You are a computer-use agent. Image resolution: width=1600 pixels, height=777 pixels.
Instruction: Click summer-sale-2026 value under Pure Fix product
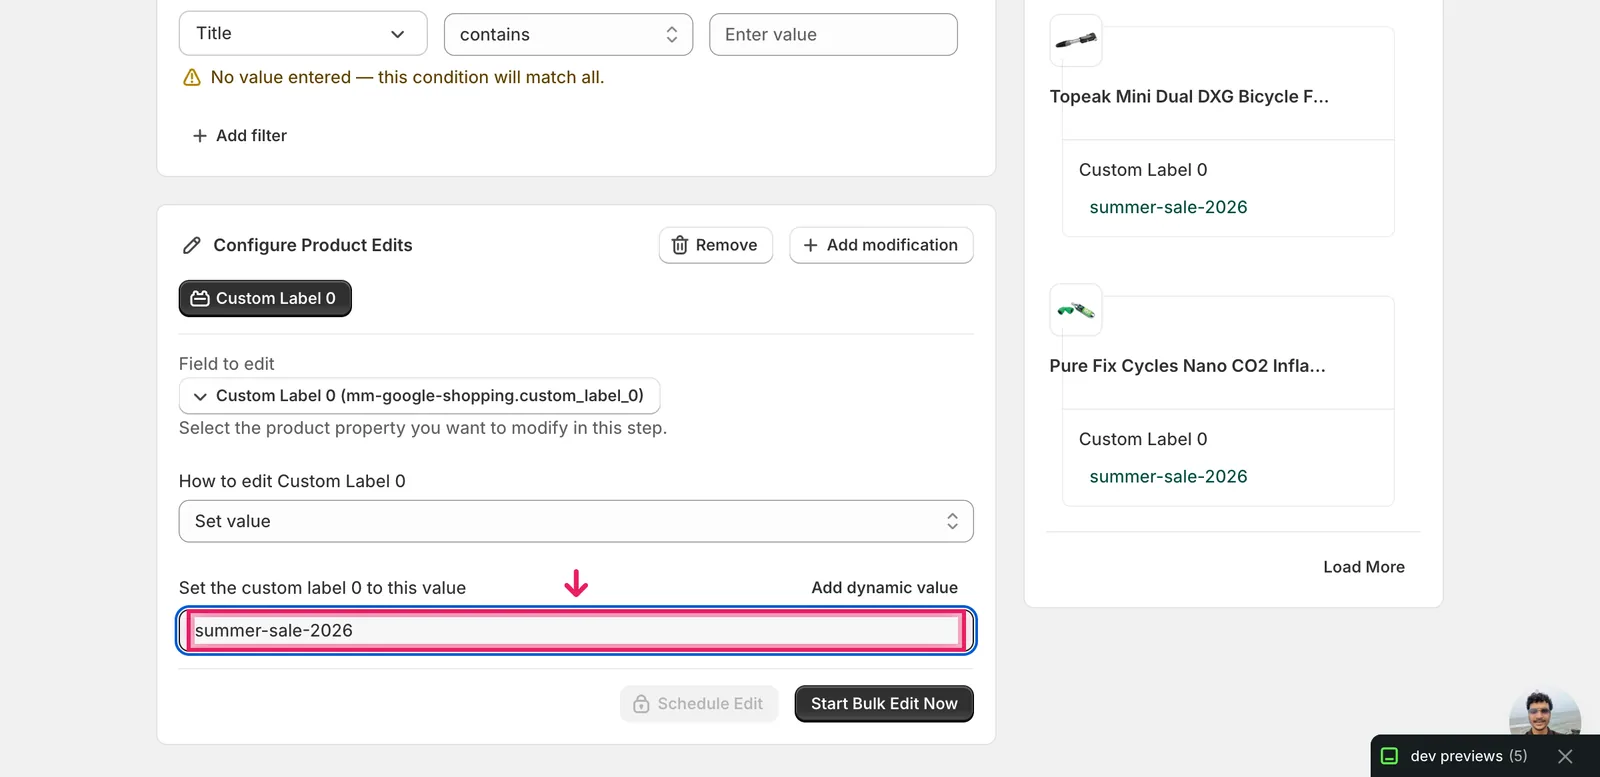coord(1168,476)
